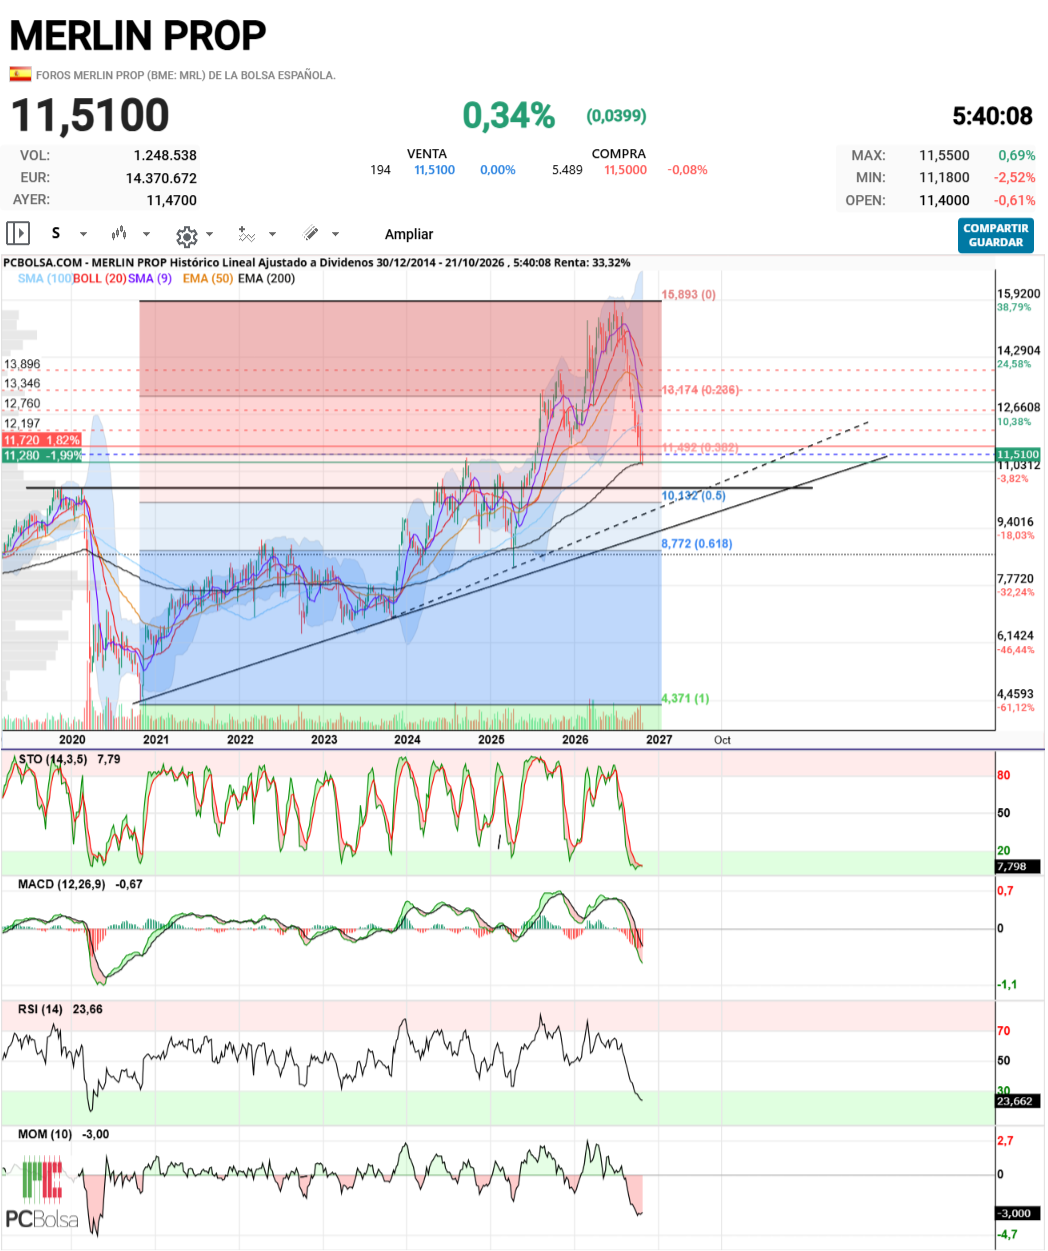Click the STO (14,3,5) indicator title
The width and height of the screenshot is (1048, 1251).
(x=53, y=760)
